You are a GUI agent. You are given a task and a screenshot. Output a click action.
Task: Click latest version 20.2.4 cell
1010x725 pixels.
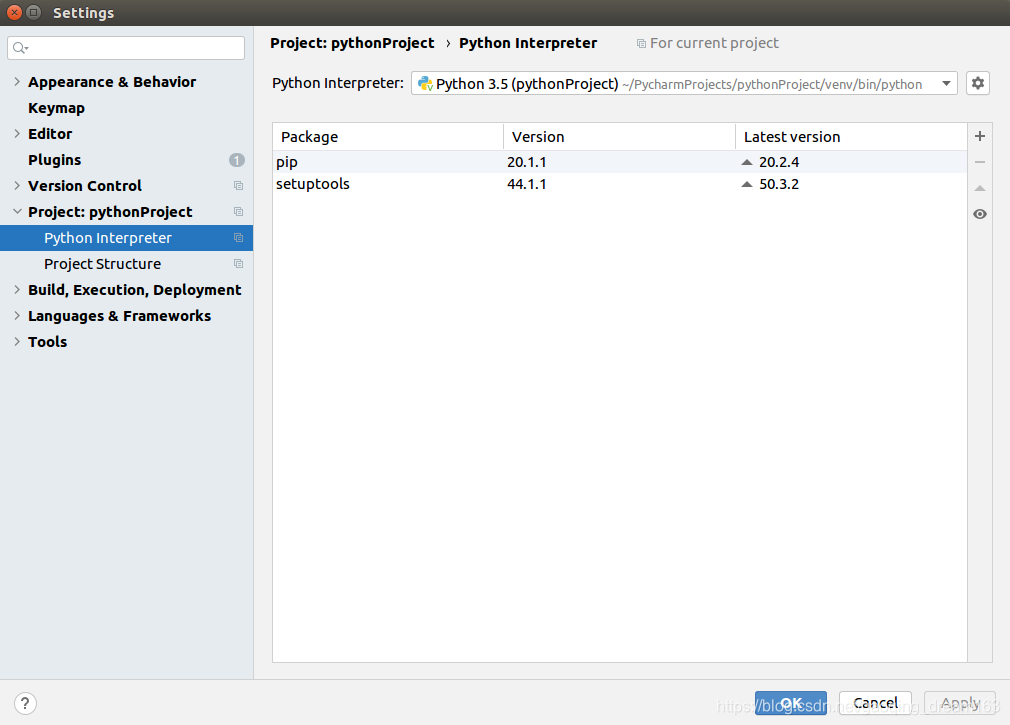(x=779, y=162)
